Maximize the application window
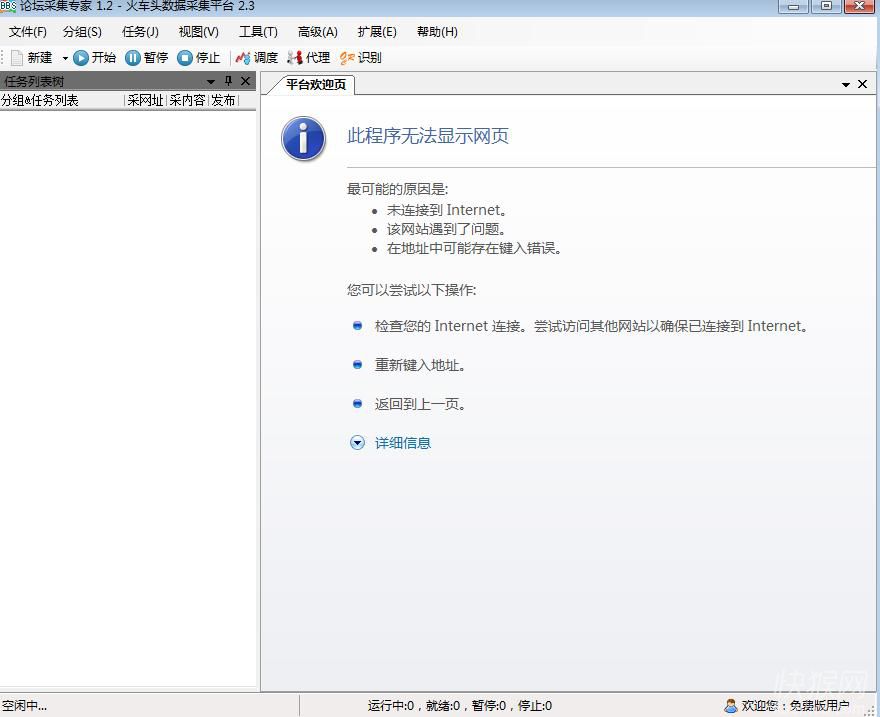Image resolution: width=880 pixels, height=717 pixels. [x=826, y=6]
